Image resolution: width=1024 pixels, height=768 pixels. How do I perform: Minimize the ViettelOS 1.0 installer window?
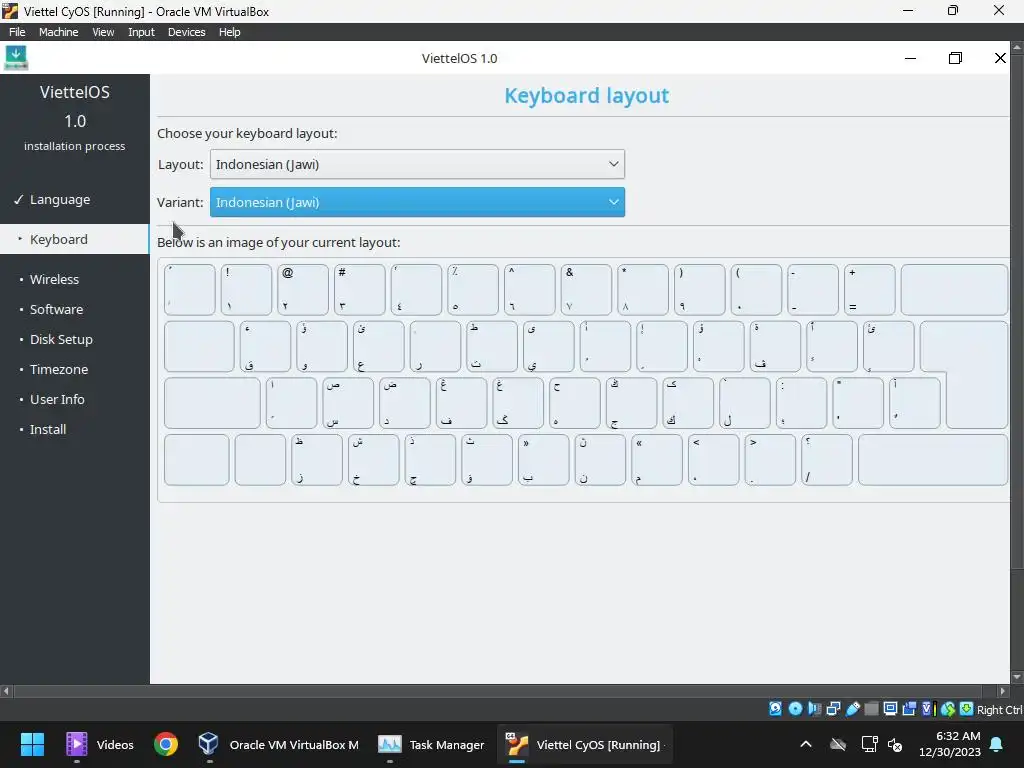click(x=910, y=58)
